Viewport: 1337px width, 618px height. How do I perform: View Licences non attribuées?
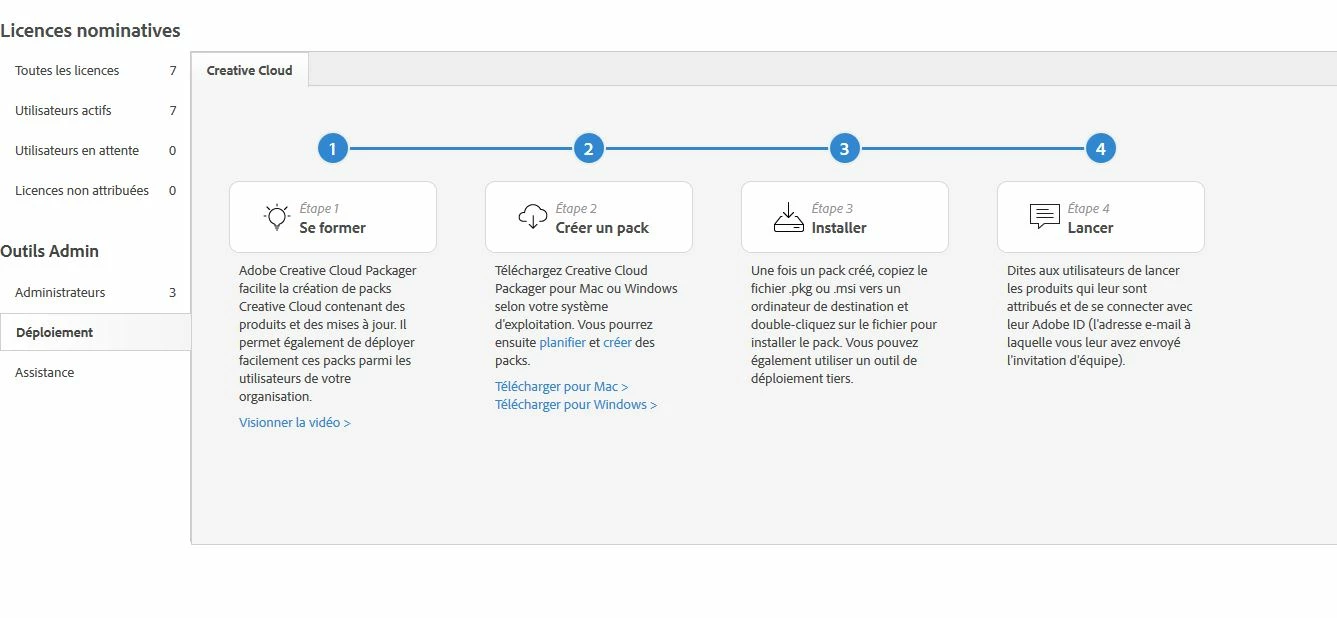(x=95, y=190)
